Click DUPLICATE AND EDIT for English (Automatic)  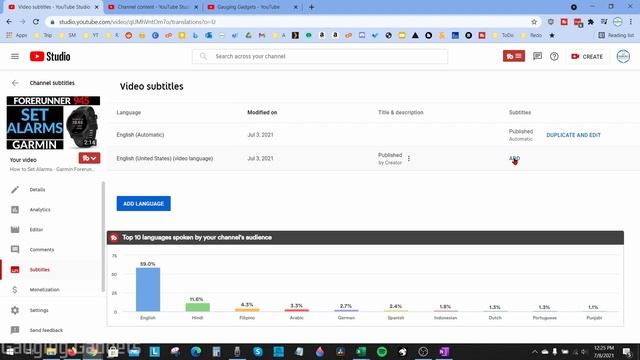573,135
